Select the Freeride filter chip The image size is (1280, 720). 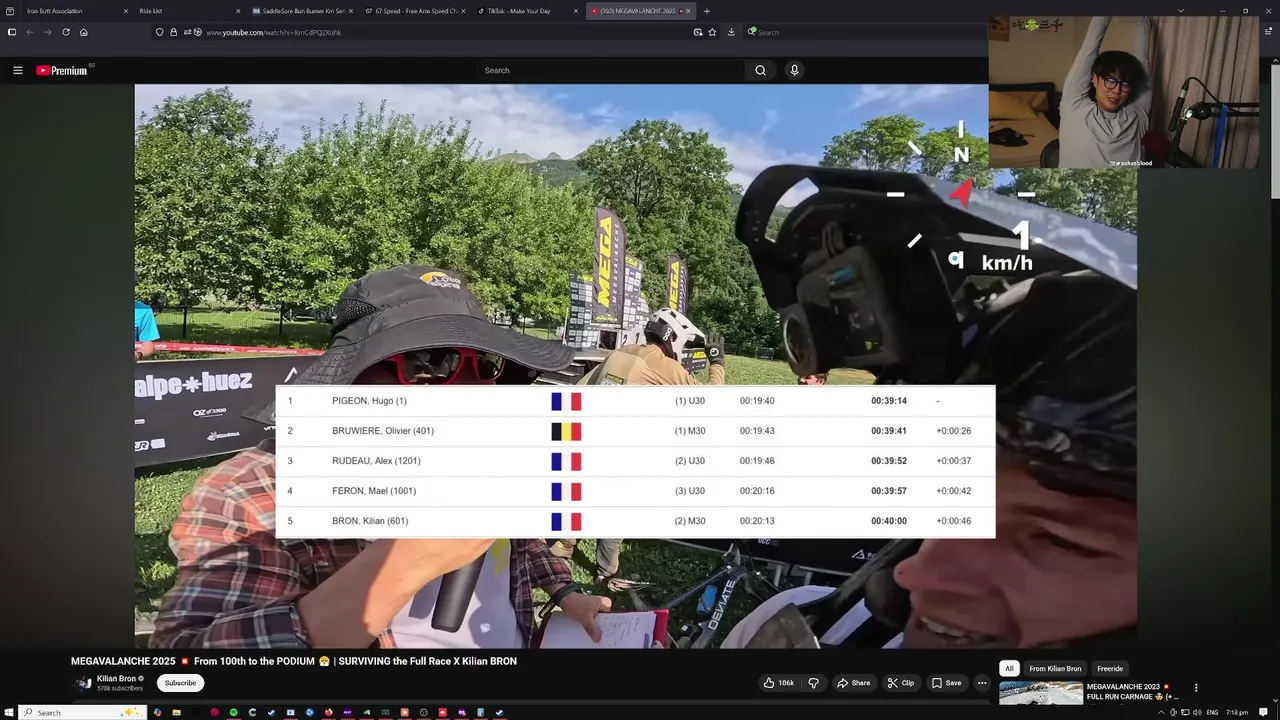tap(1110, 668)
